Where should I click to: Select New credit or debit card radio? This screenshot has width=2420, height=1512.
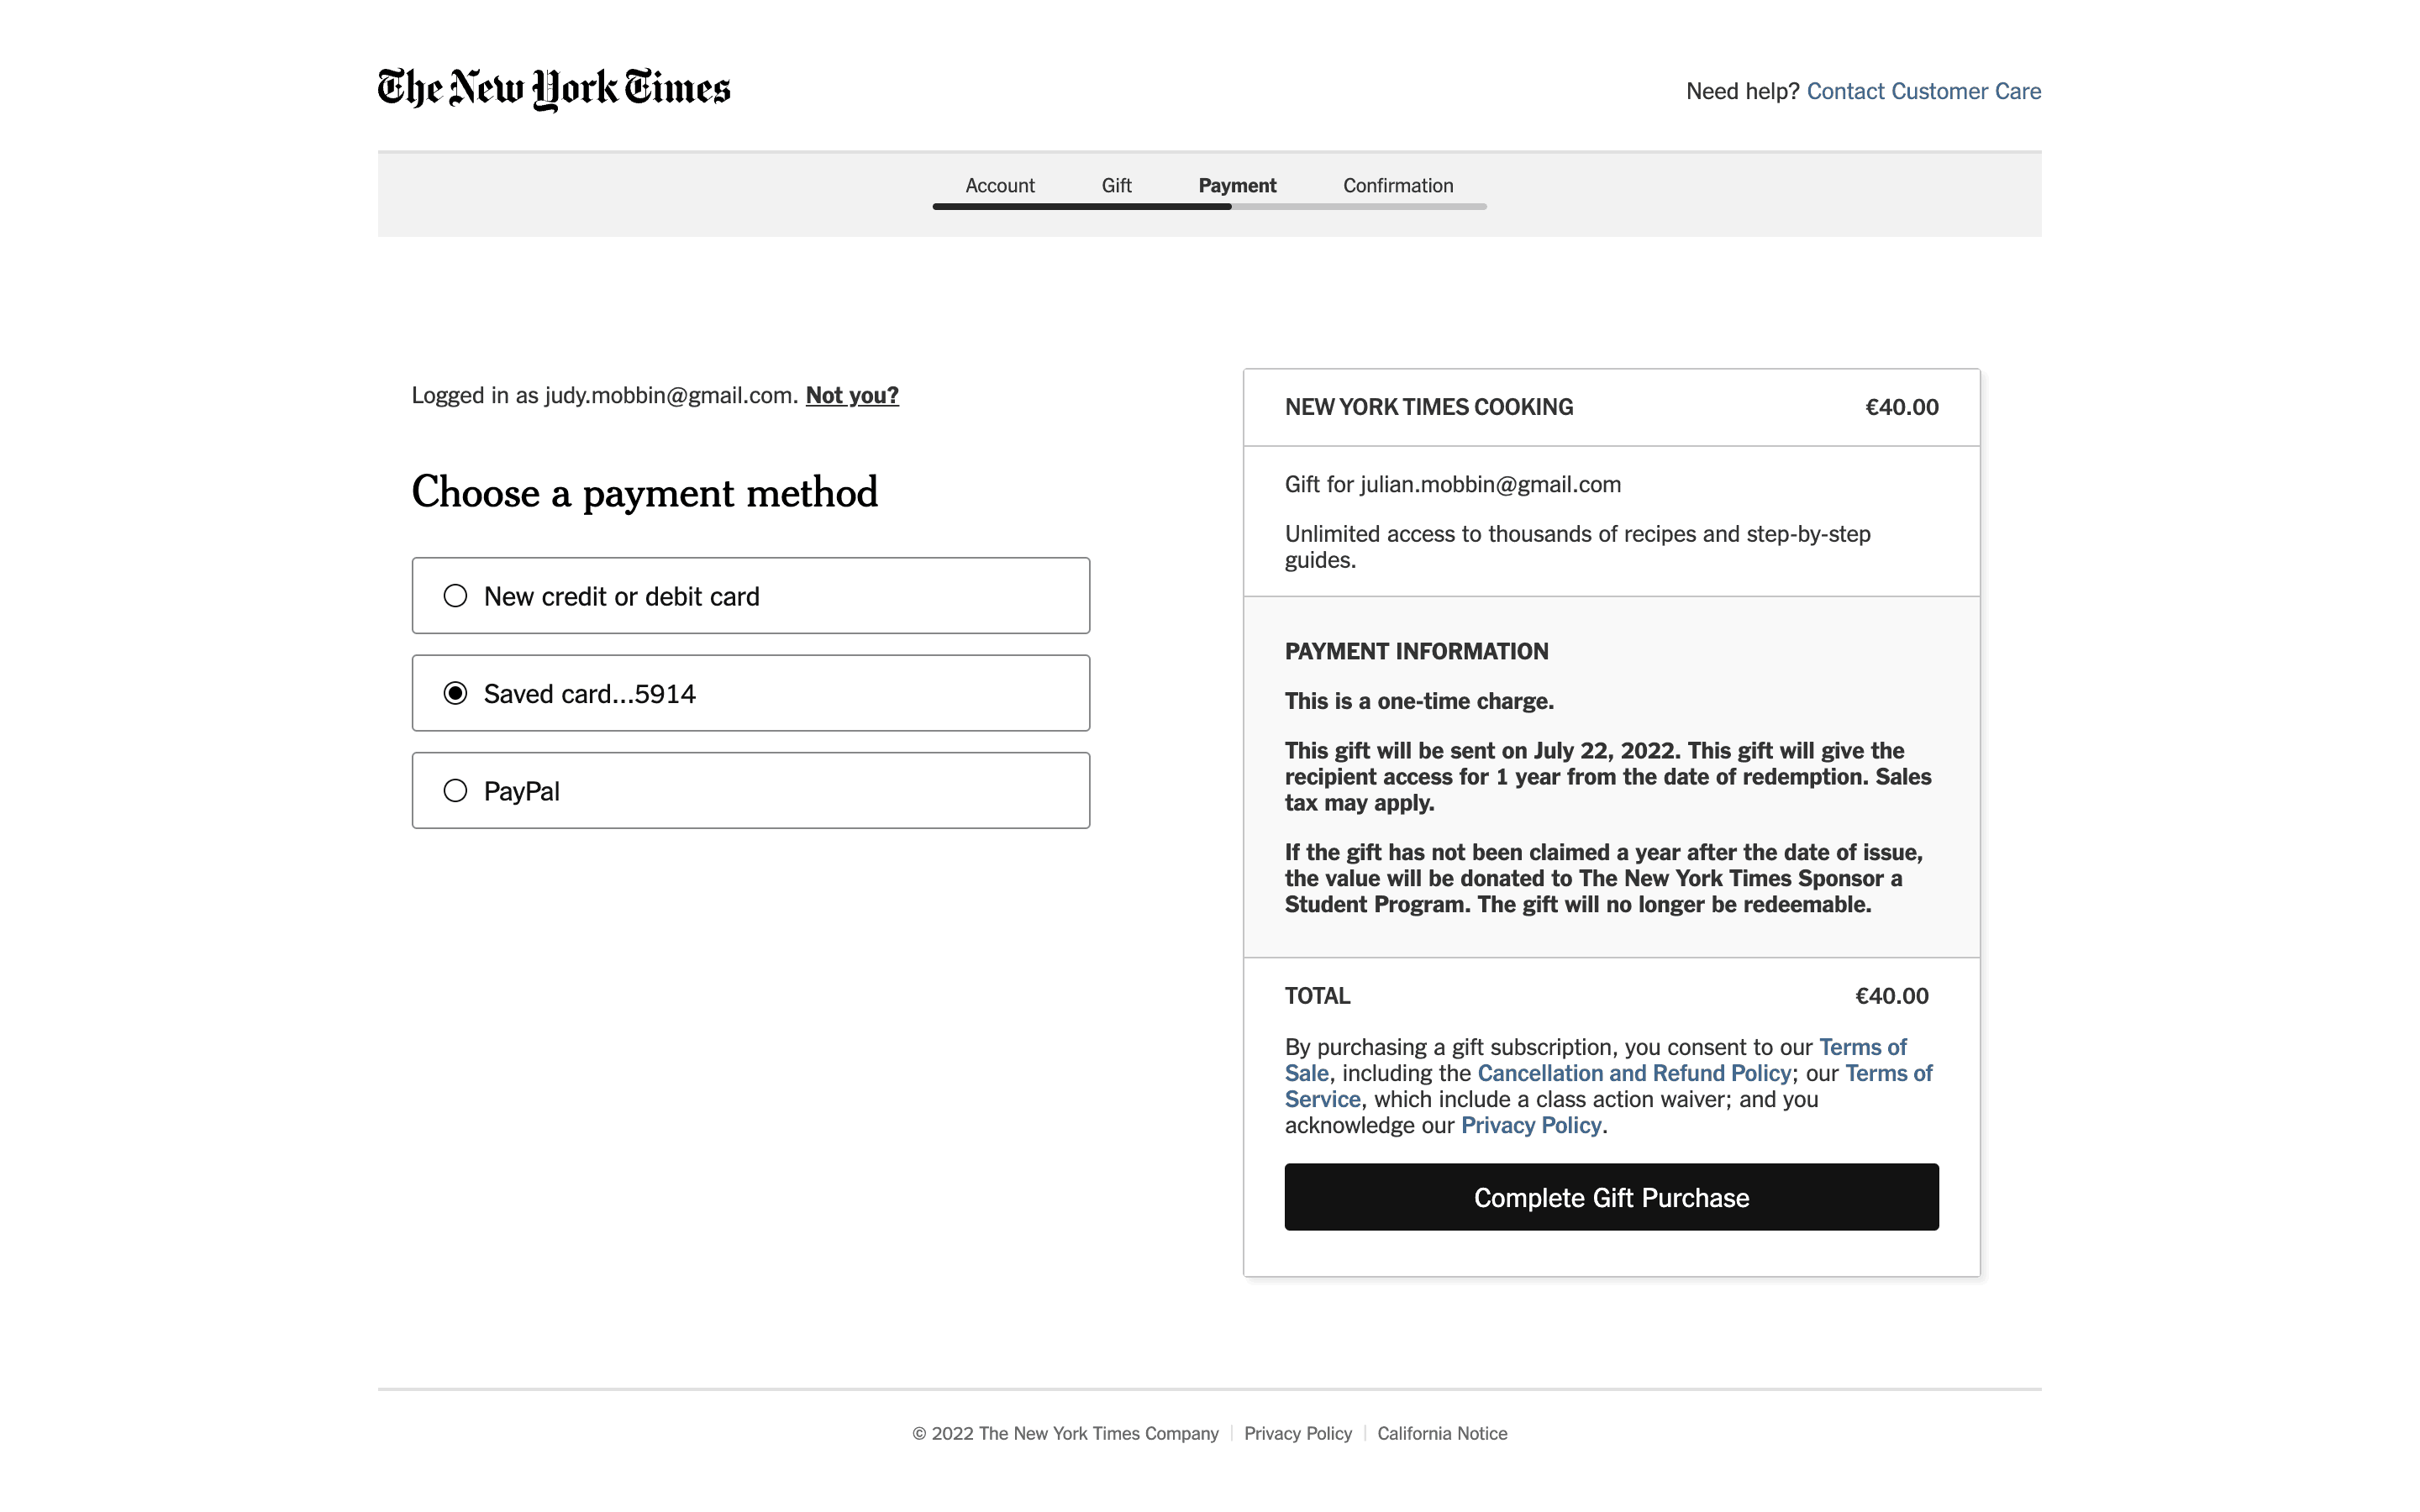click(455, 596)
